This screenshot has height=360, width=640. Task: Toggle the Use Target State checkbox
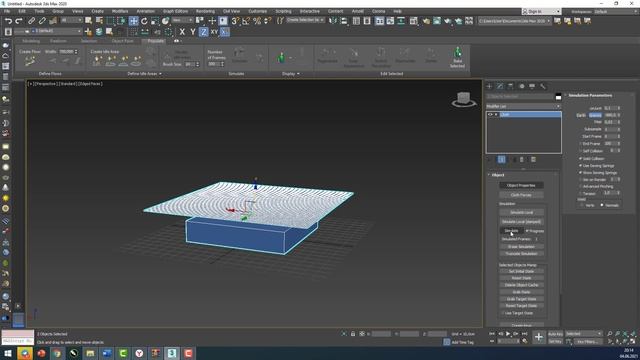coord(502,313)
